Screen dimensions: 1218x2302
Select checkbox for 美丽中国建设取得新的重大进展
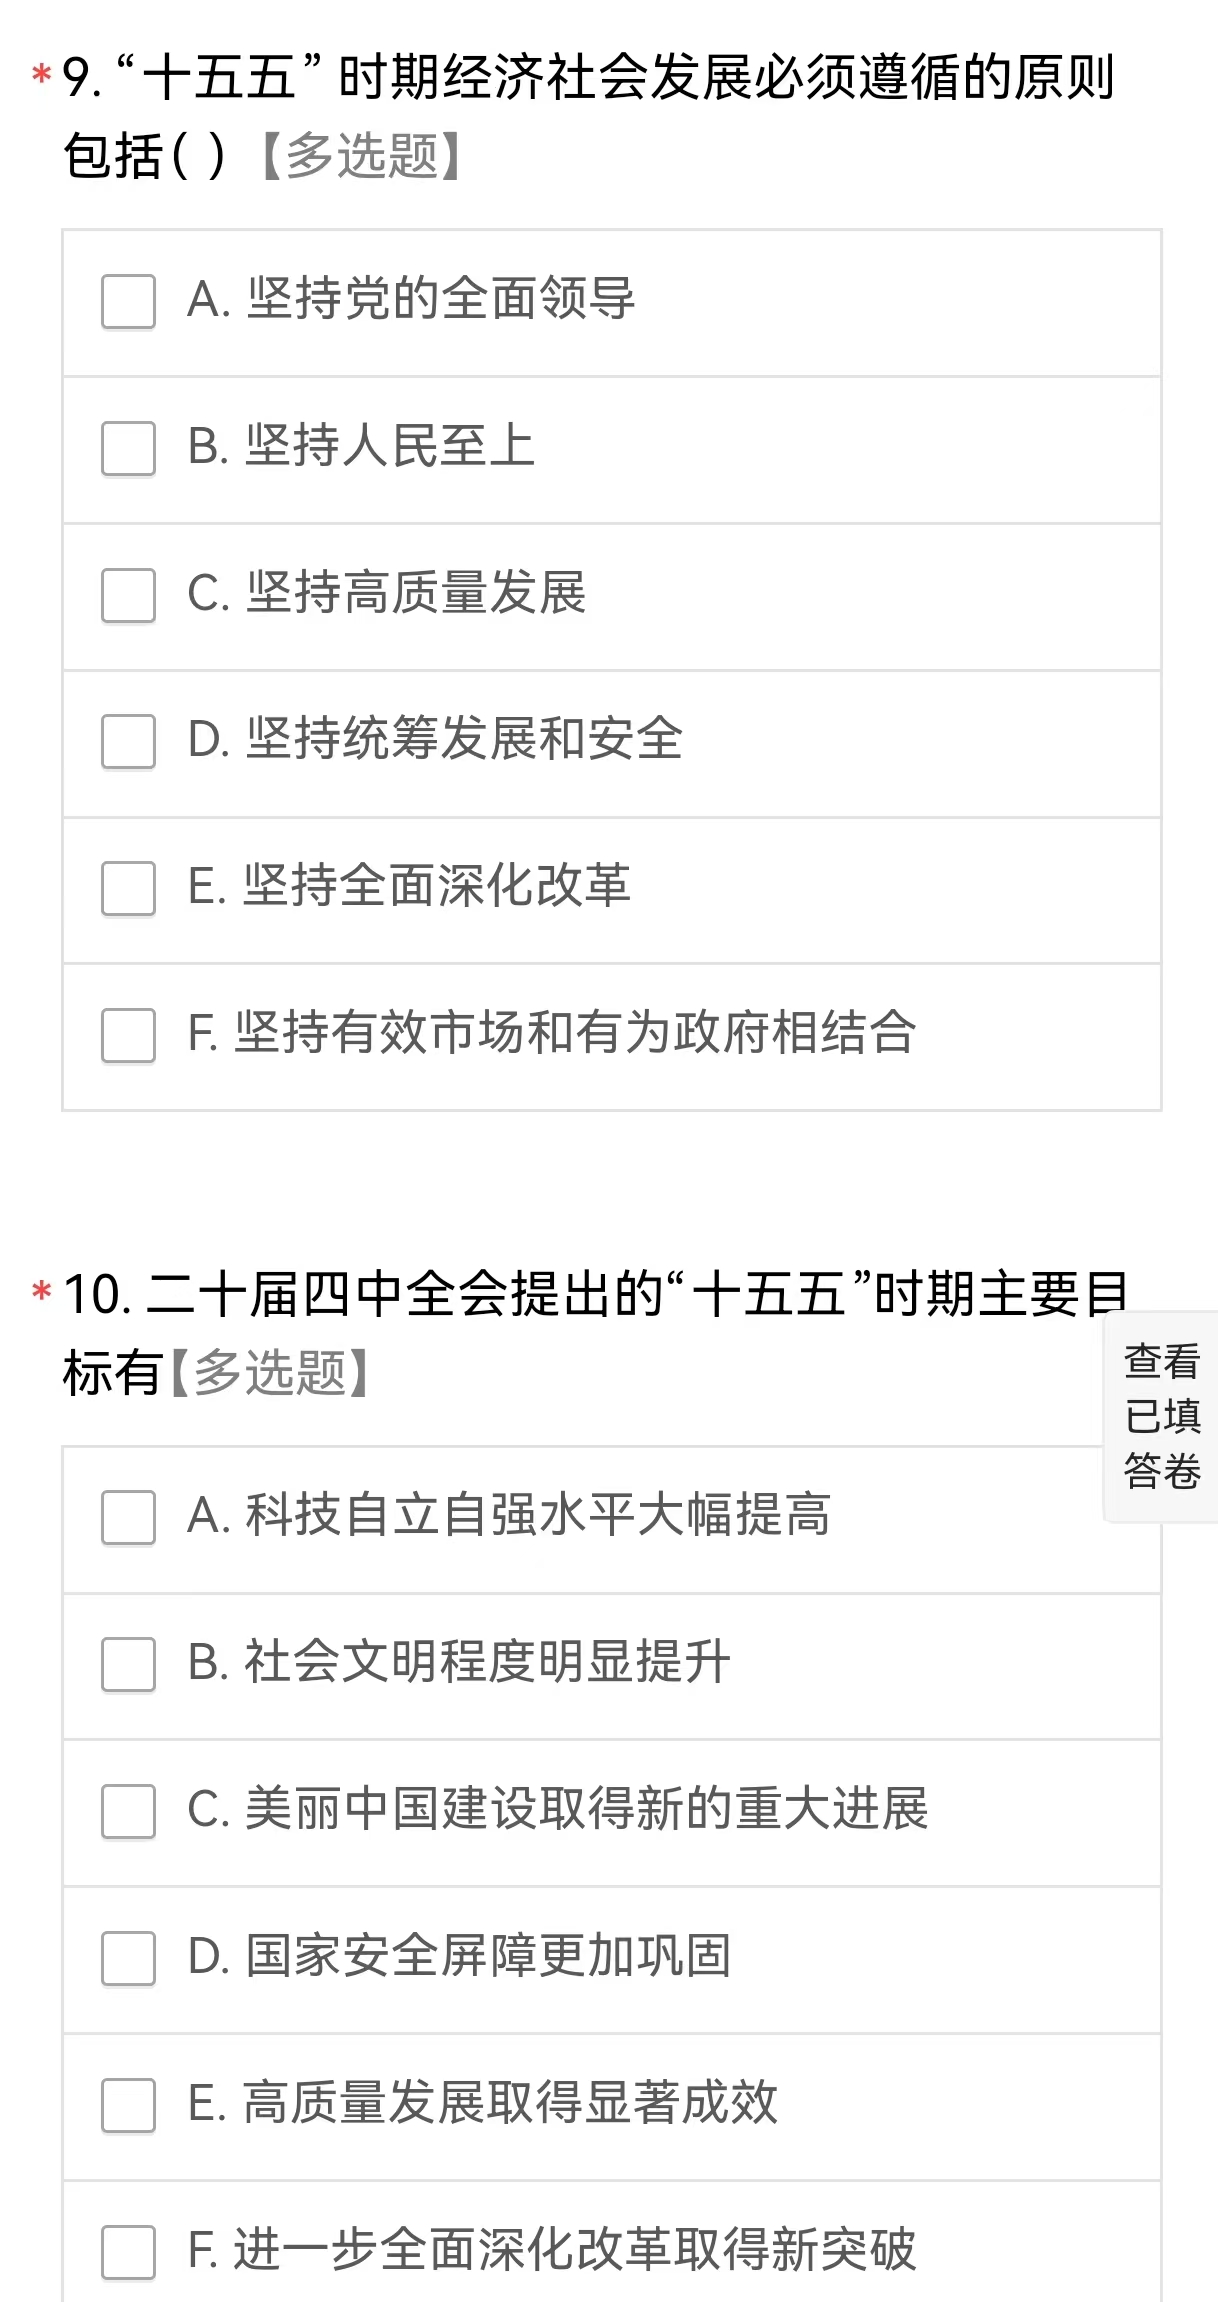click(x=128, y=1811)
